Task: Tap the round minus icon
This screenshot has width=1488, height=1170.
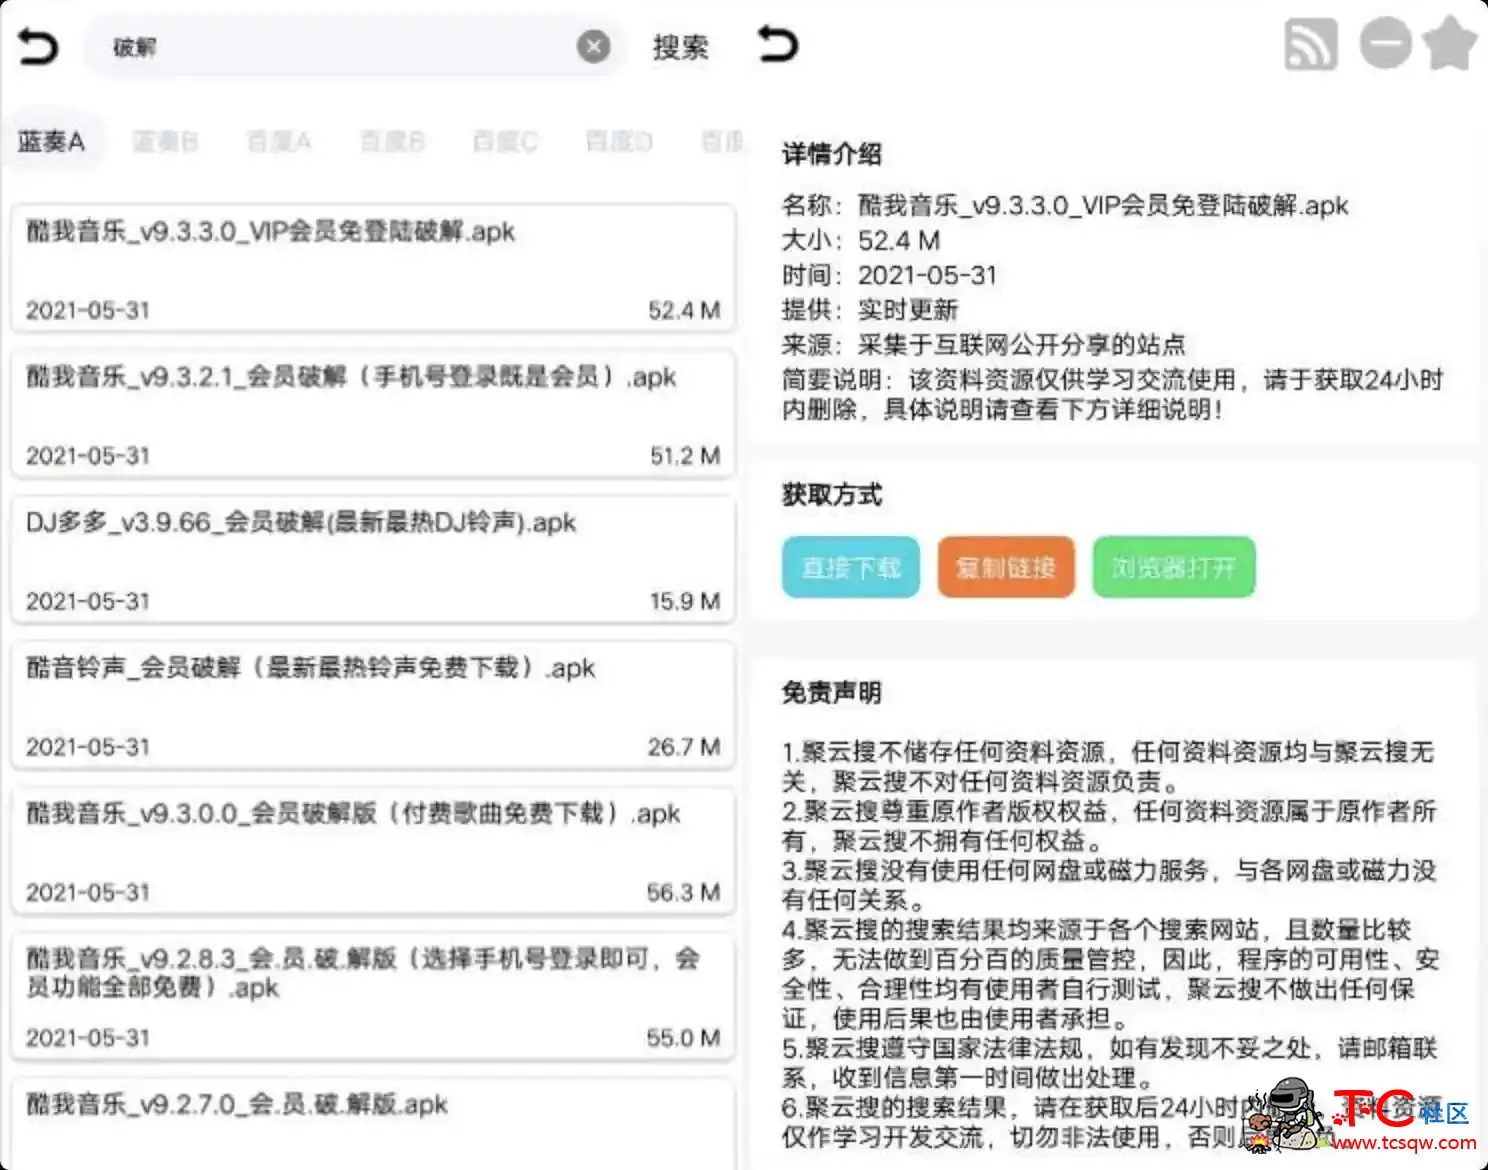Action: point(1385,44)
